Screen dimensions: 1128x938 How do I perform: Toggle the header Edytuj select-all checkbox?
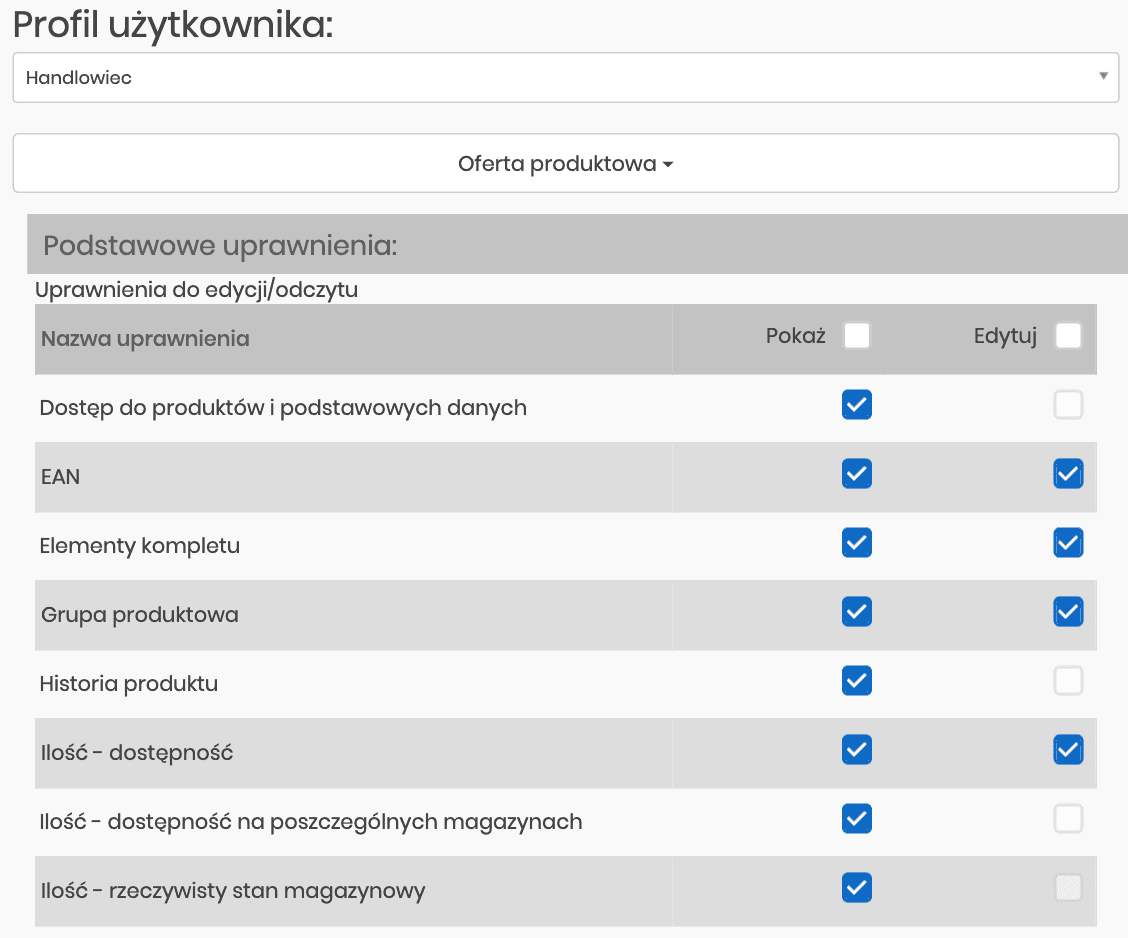coord(1068,336)
